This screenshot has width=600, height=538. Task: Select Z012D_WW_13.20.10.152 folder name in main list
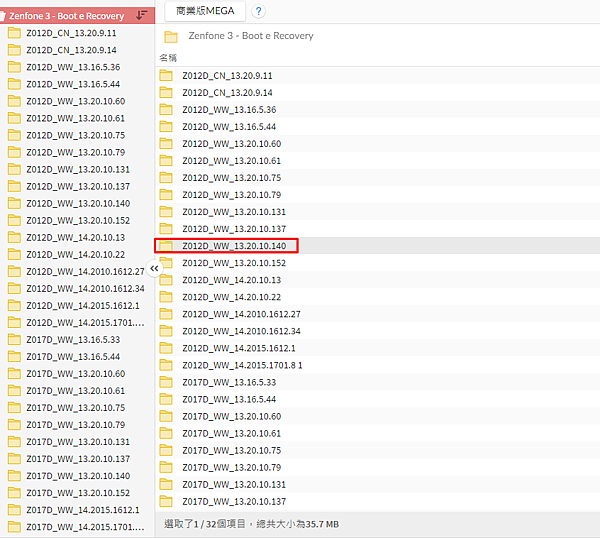(x=234, y=263)
